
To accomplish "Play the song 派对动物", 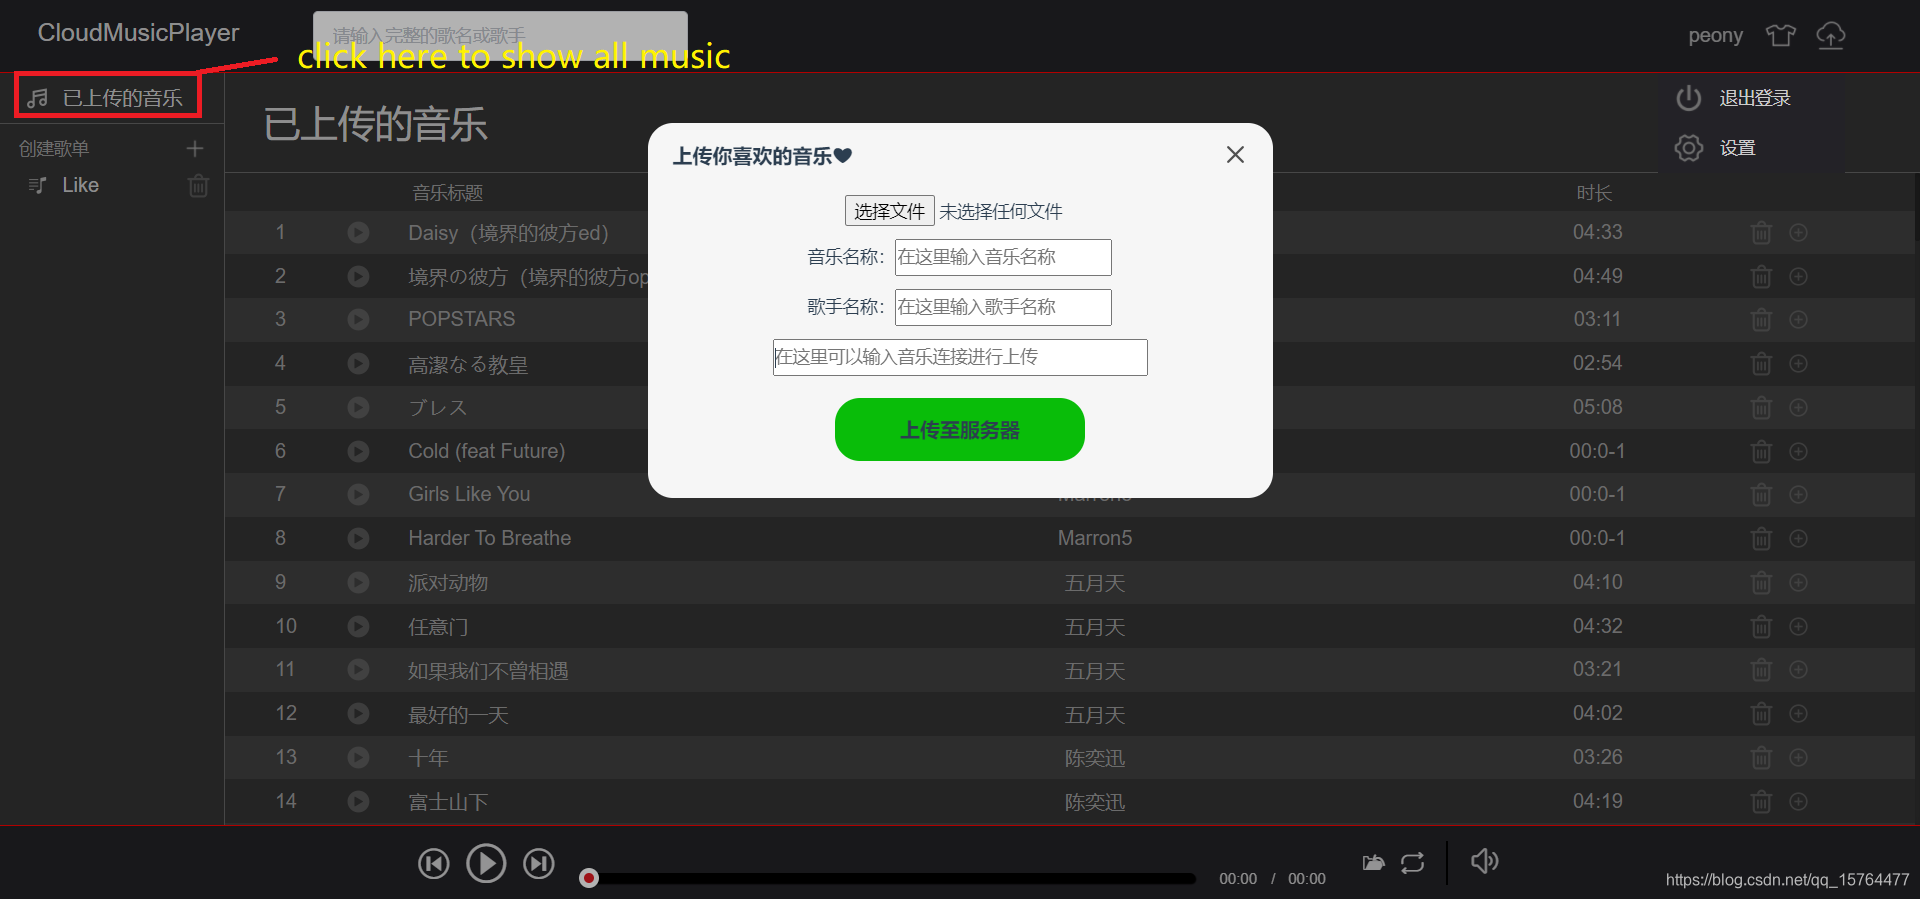I will point(358,582).
